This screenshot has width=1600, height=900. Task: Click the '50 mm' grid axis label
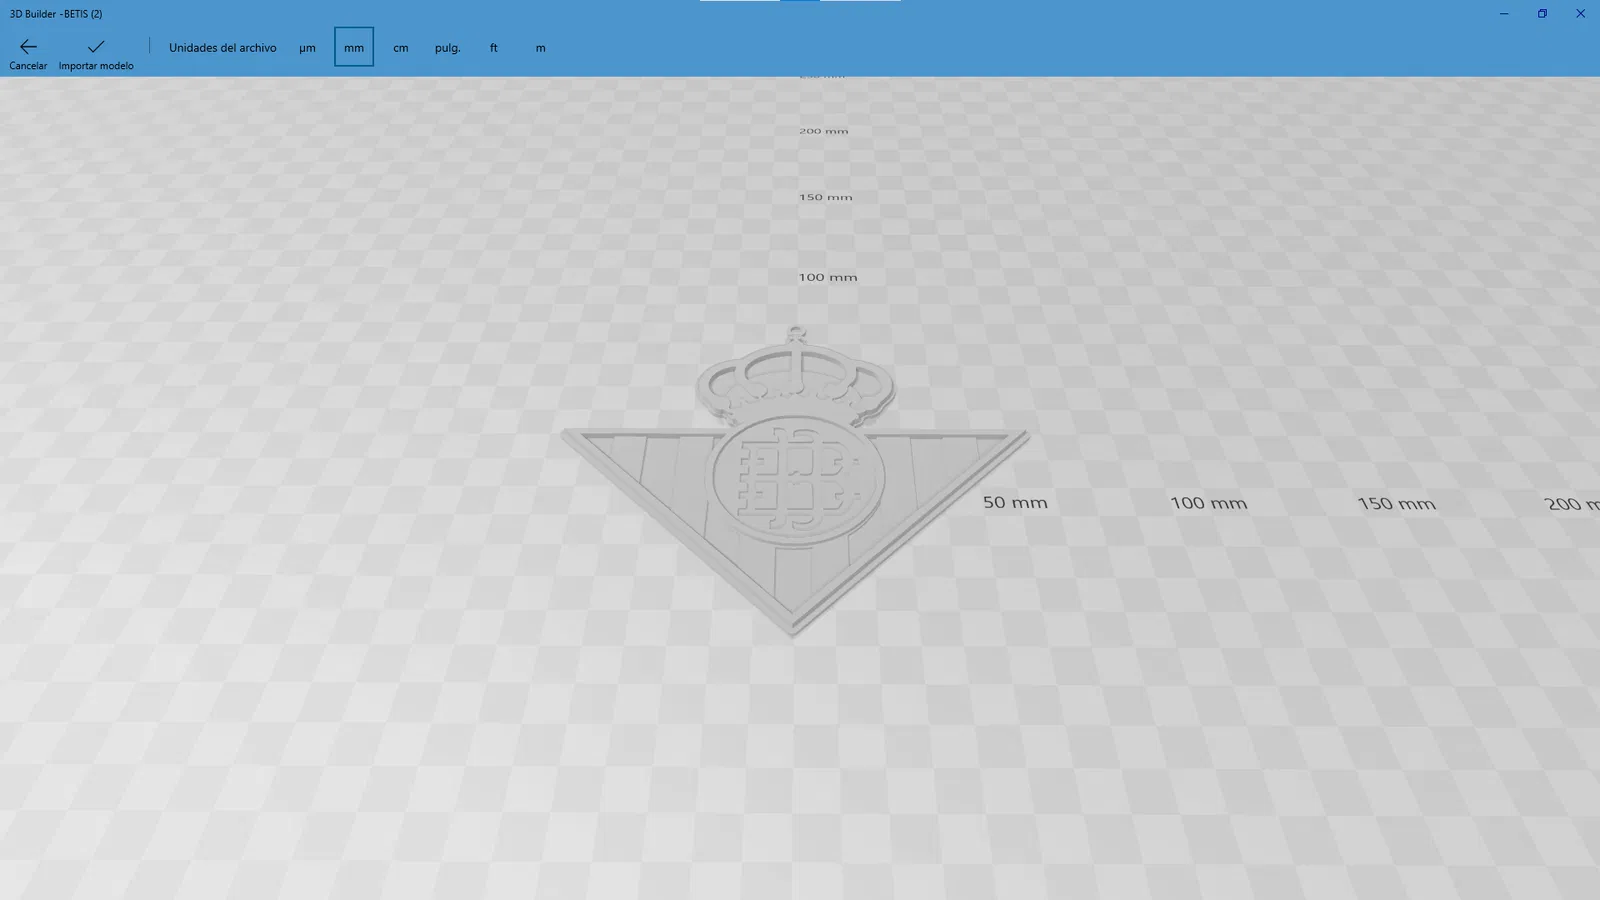tap(1015, 502)
